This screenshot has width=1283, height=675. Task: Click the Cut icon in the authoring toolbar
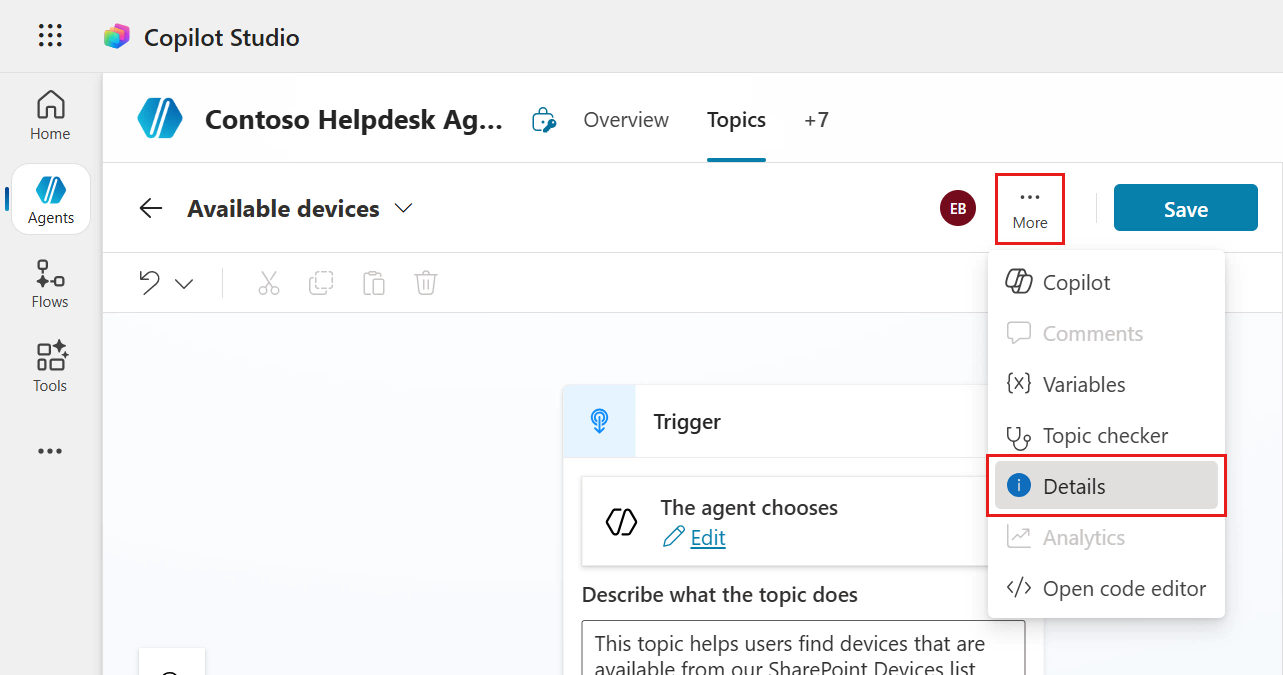tap(268, 282)
